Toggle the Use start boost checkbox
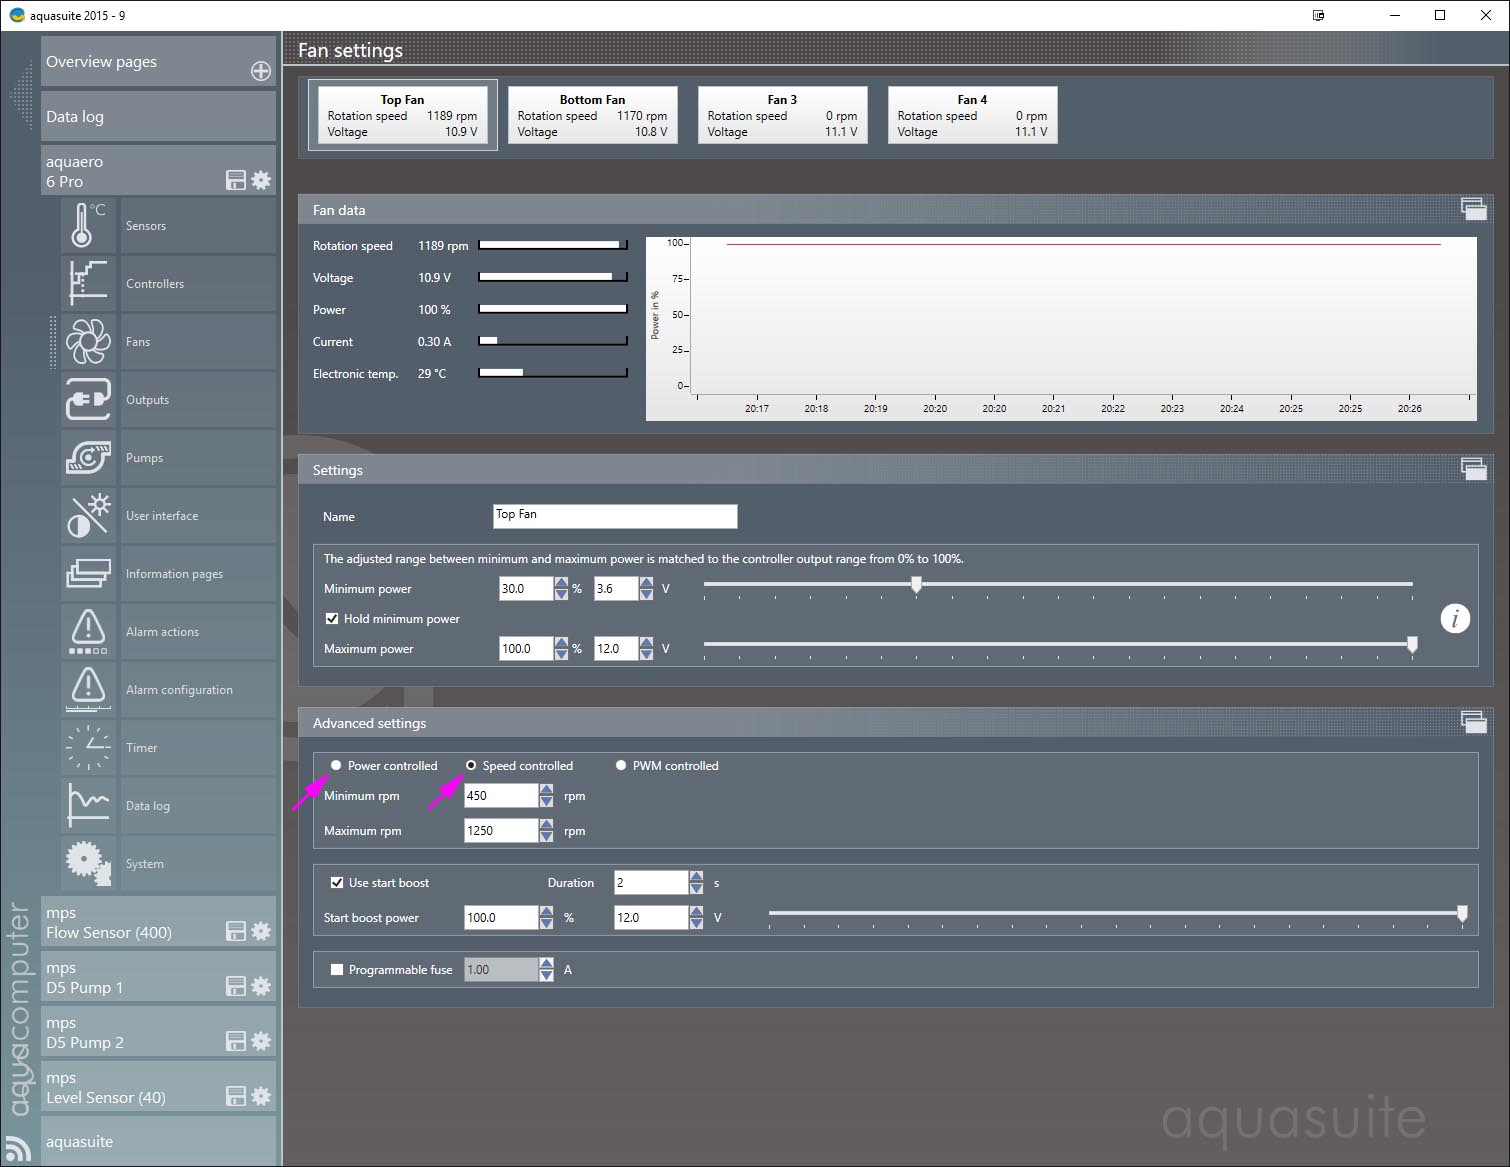 [337, 882]
